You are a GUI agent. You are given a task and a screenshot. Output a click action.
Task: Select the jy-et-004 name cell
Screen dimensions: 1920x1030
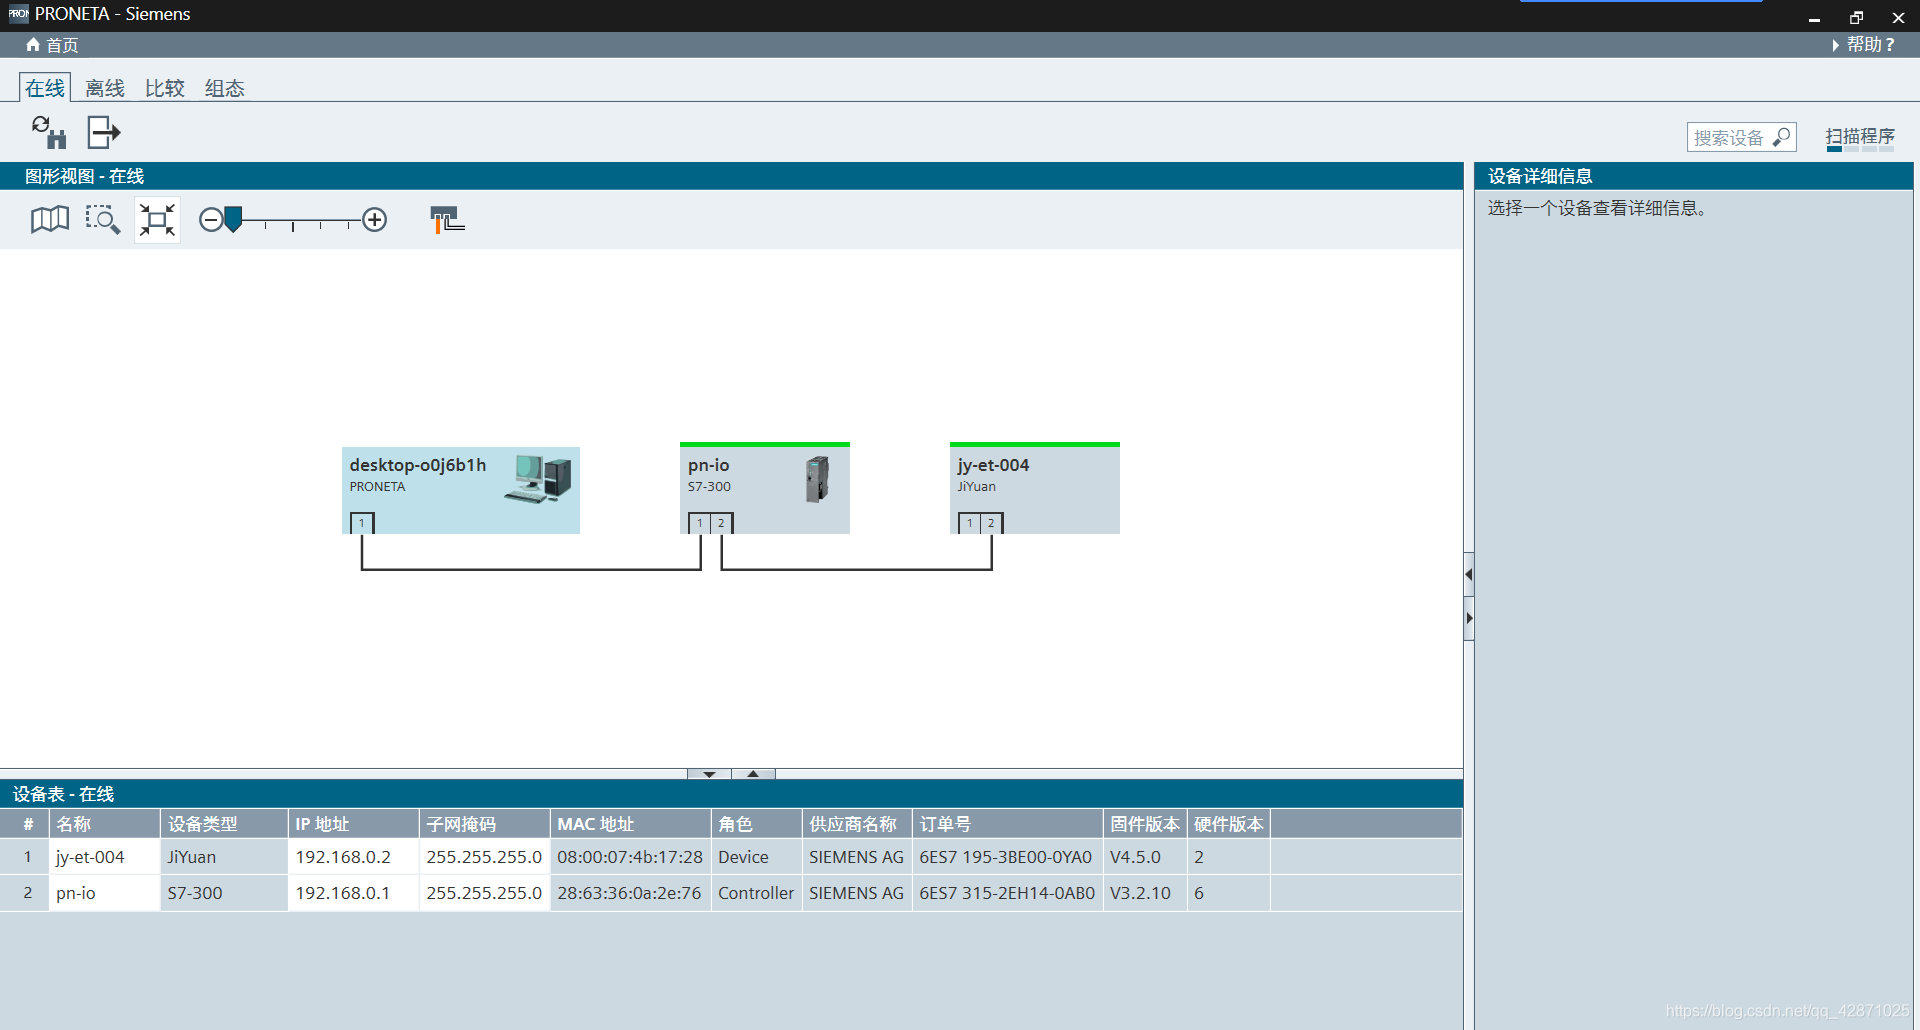tap(104, 857)
